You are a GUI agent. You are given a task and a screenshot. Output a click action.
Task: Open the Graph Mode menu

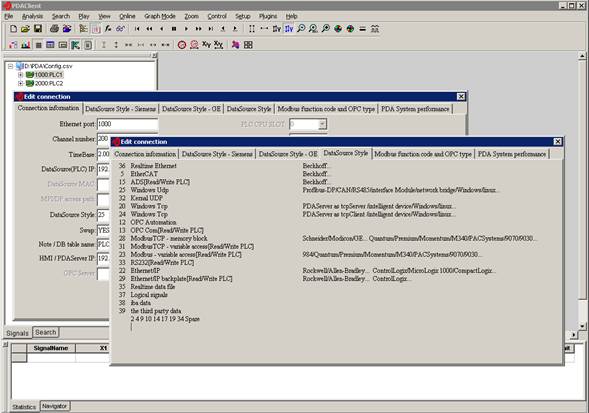(160, 16)
